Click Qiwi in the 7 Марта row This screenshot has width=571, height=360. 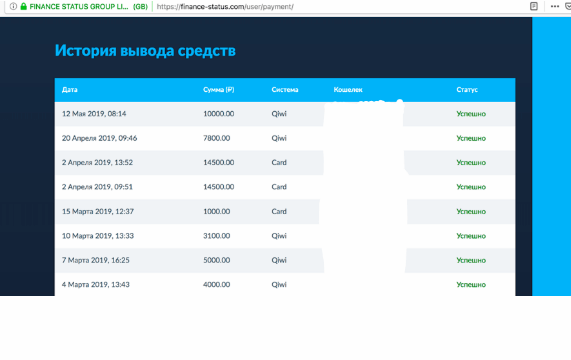pos(279,260)
